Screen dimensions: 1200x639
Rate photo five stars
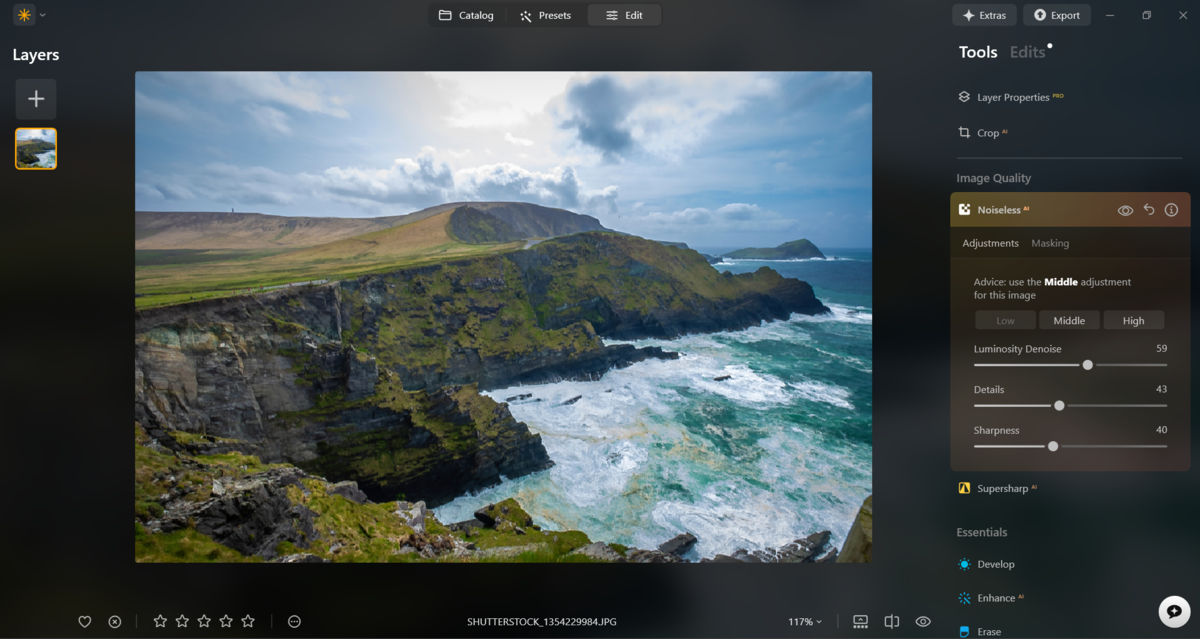pos(248,621)
